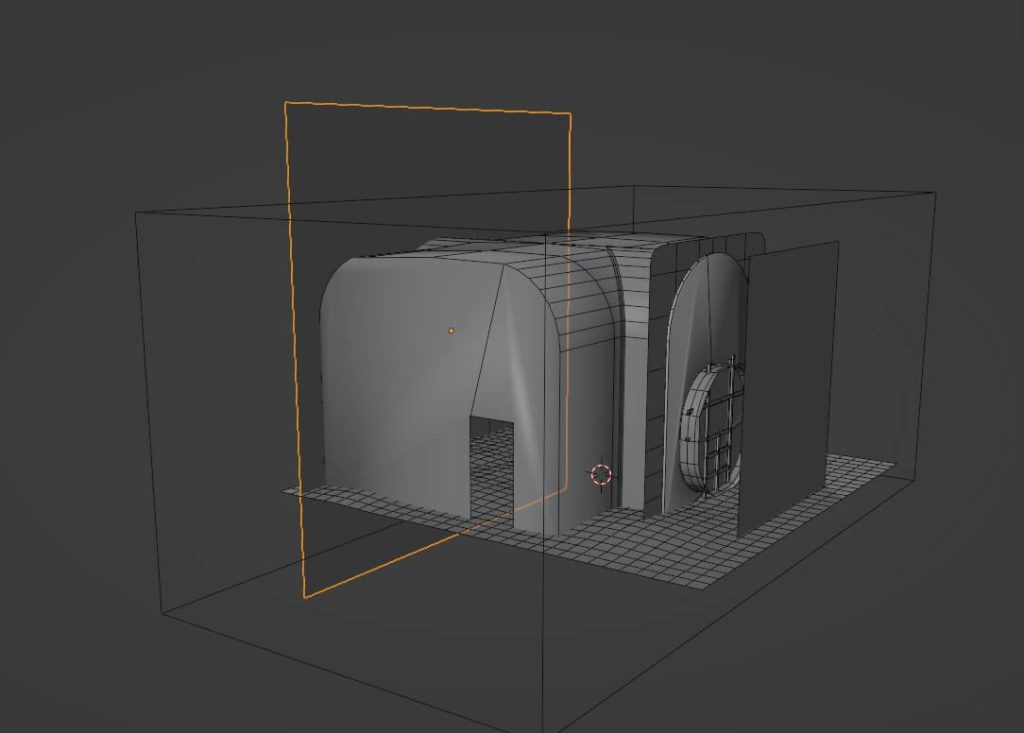Image resolution: width=1024 pixels, height=733 pixels.
Task: Click the top-right corner of orange plane
Action: tap(570, 113)
